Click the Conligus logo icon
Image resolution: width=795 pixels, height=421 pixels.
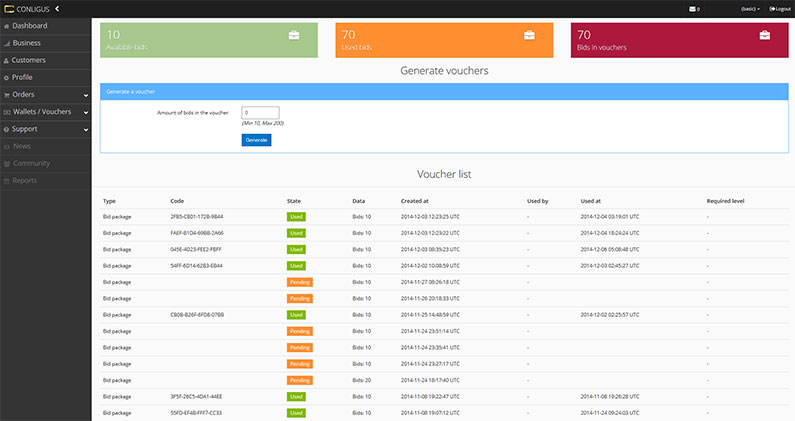coord(9,9)
